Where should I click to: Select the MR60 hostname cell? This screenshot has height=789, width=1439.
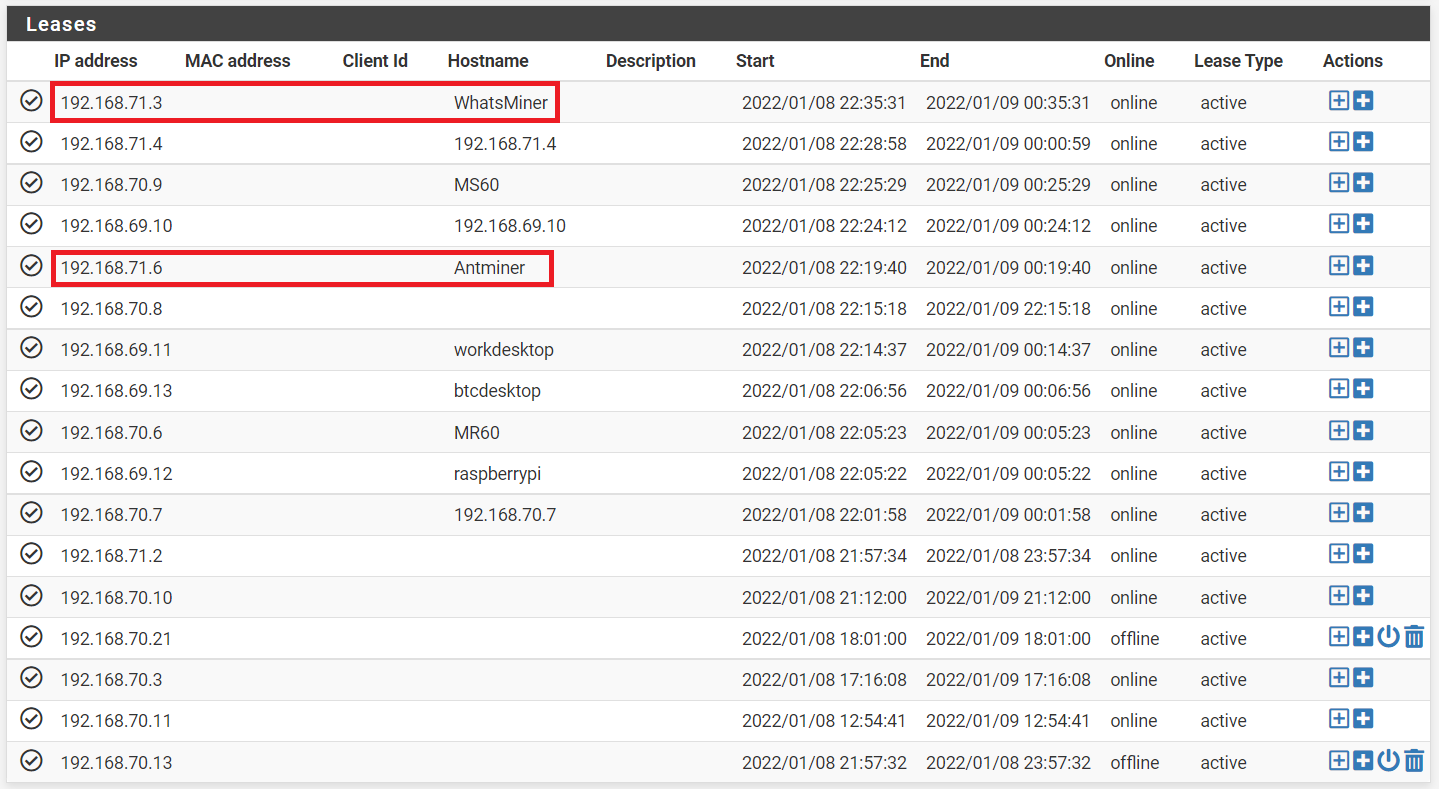pos(477,433)
